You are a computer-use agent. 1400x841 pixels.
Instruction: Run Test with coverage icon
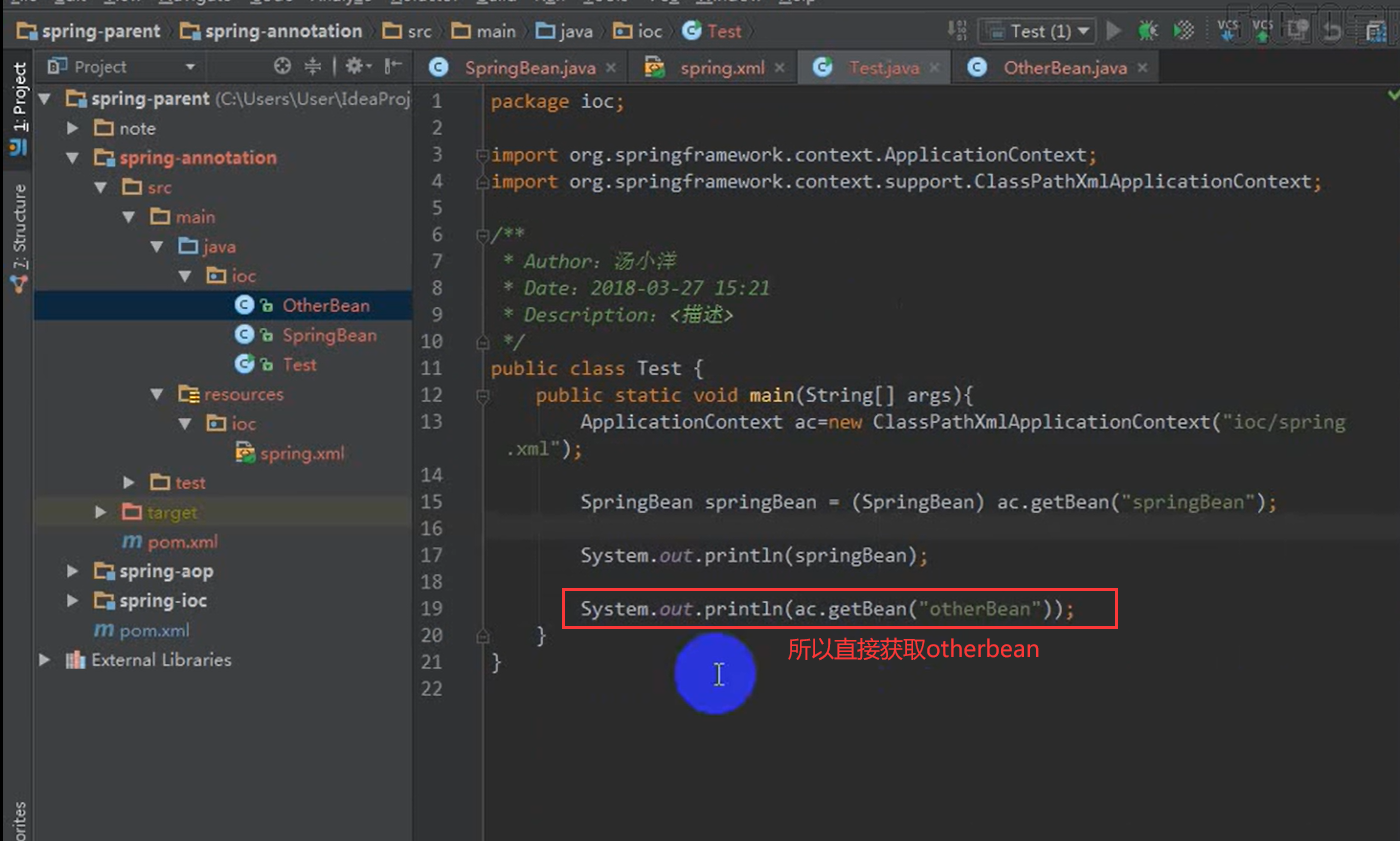pos(1184,31)
